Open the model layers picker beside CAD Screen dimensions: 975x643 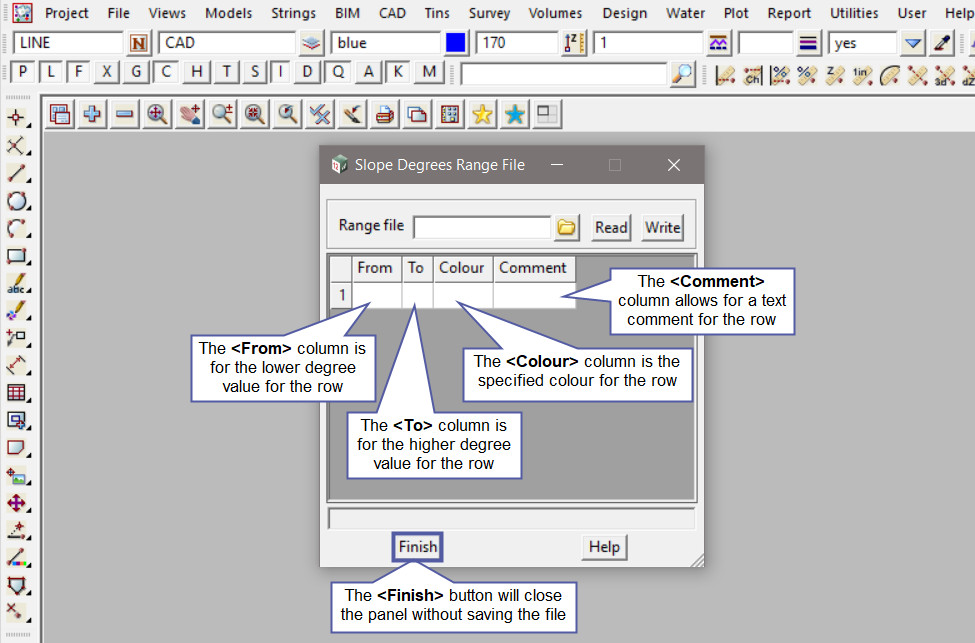tap(311, 43)
